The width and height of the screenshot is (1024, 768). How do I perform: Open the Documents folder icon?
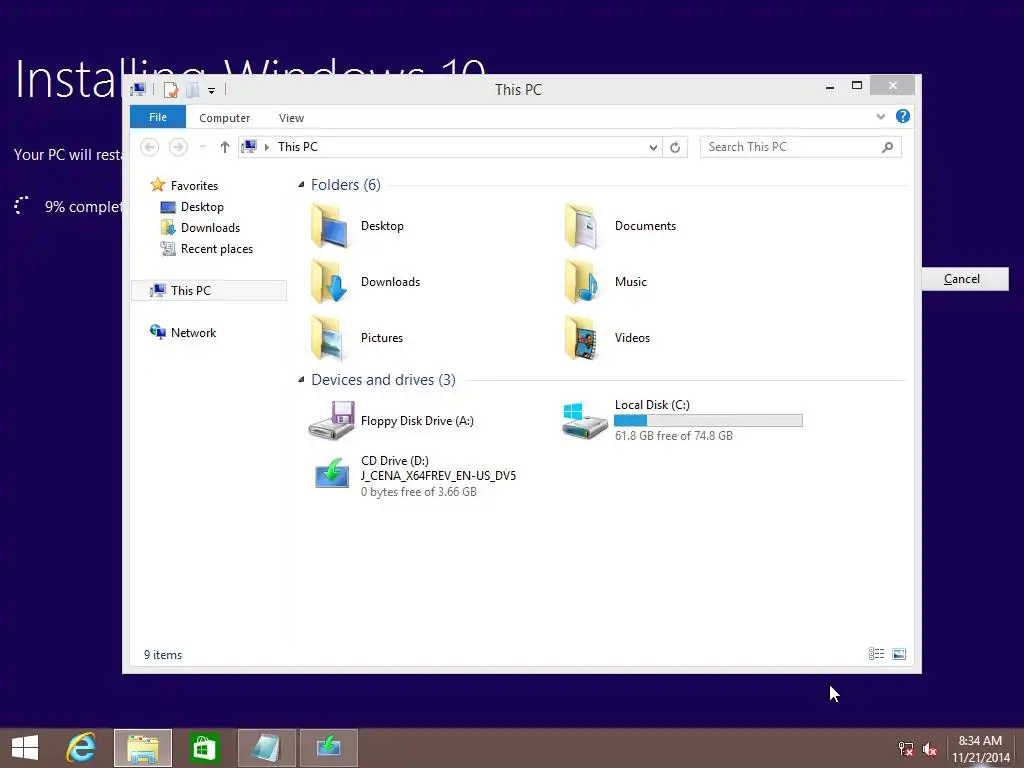pos(583,226)
